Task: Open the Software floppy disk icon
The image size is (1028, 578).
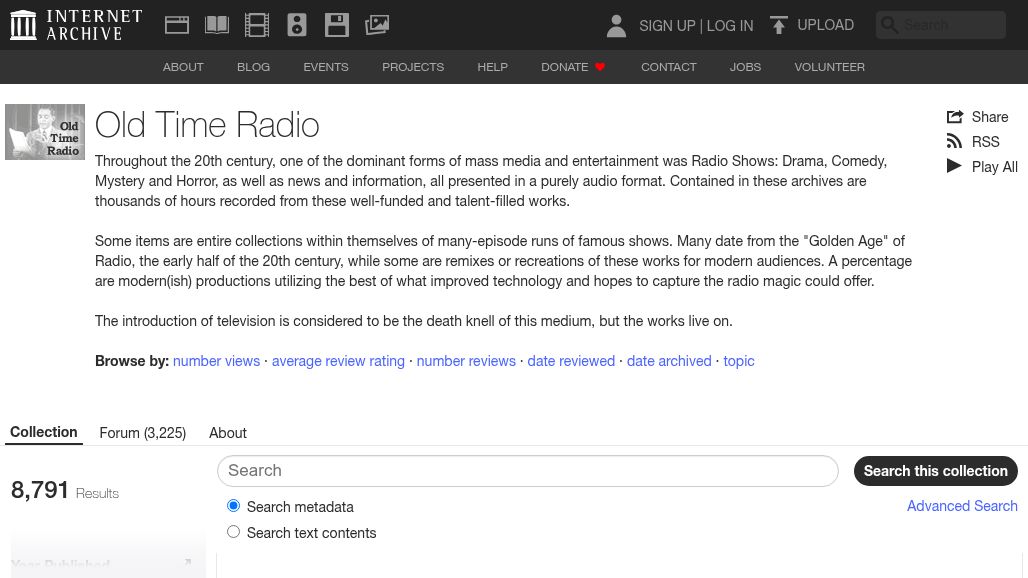Action: pos(337,25)
